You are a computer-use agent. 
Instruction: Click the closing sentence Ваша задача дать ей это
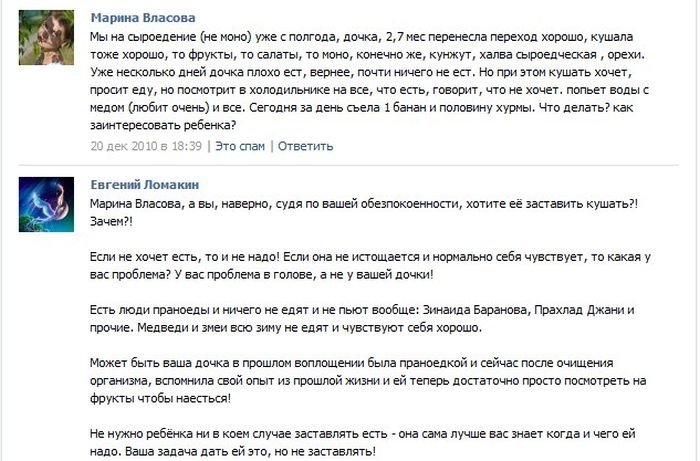[235, 451]
